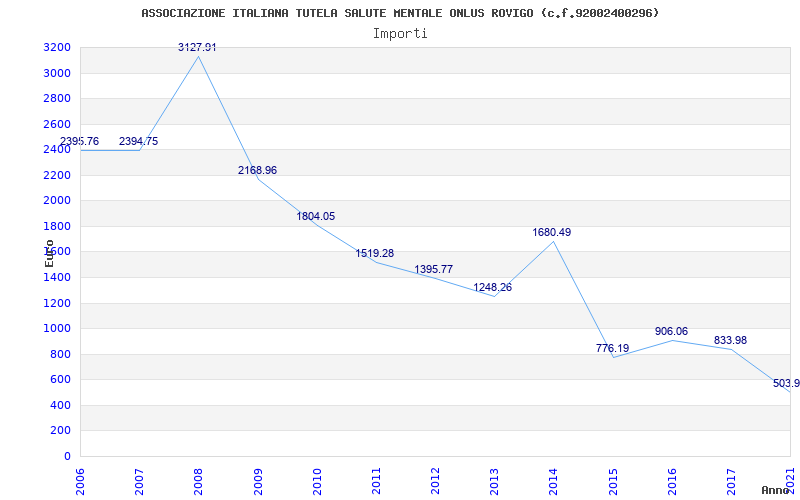Click the data label 1680.49
Image resolution: width=800 pixels, height=500 pixels.
552,233
